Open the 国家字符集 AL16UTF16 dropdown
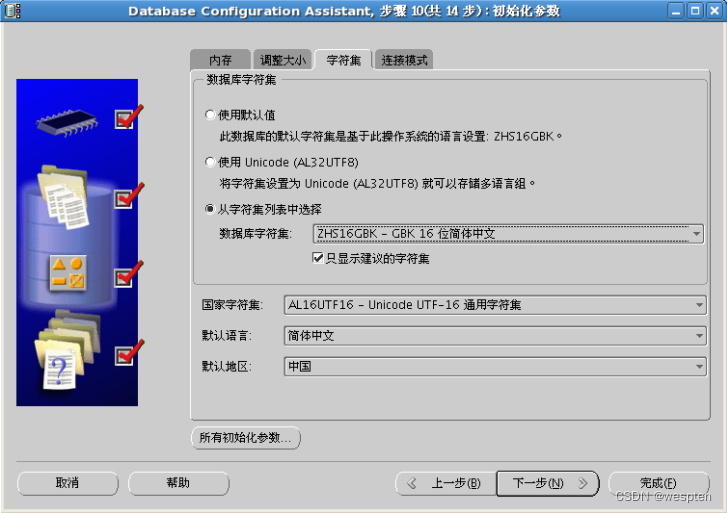Viewport: 727px width, 513px height. [495, 305]
